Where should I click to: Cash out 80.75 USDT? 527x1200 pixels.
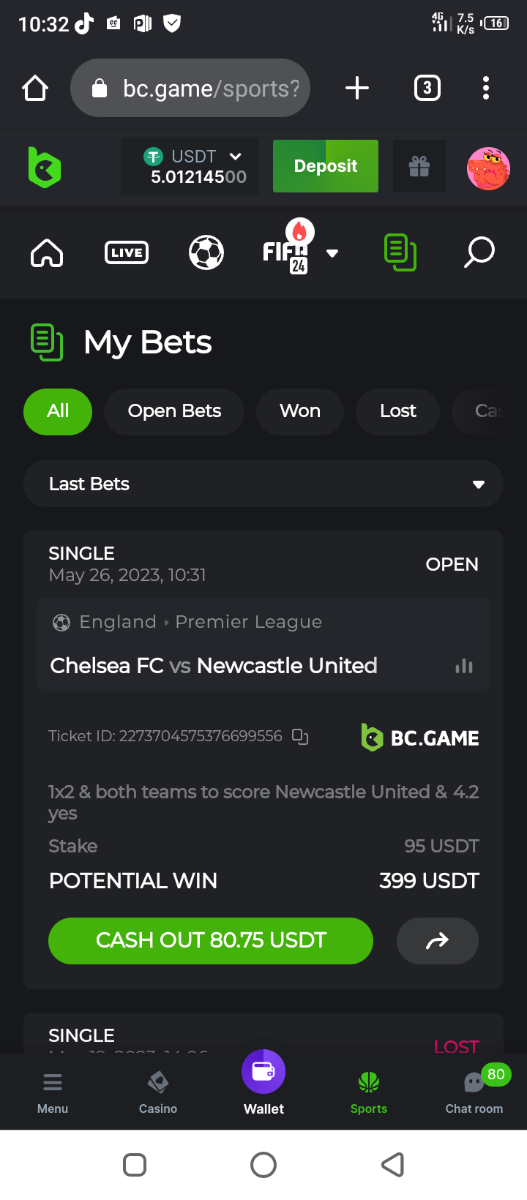click(x=211, y=941)
